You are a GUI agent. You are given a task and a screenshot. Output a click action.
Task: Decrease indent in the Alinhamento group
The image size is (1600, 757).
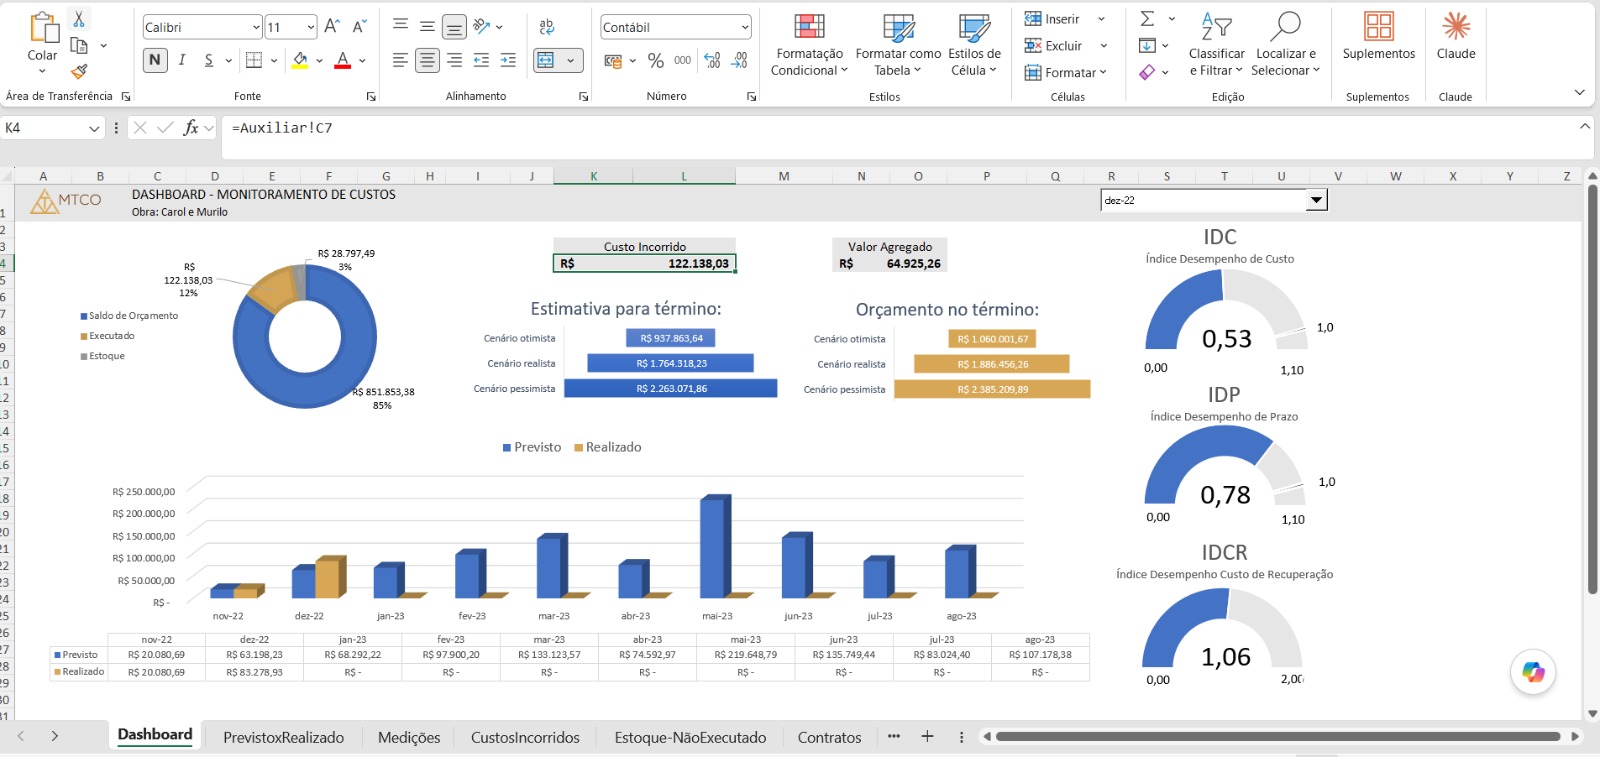[481, 61]
